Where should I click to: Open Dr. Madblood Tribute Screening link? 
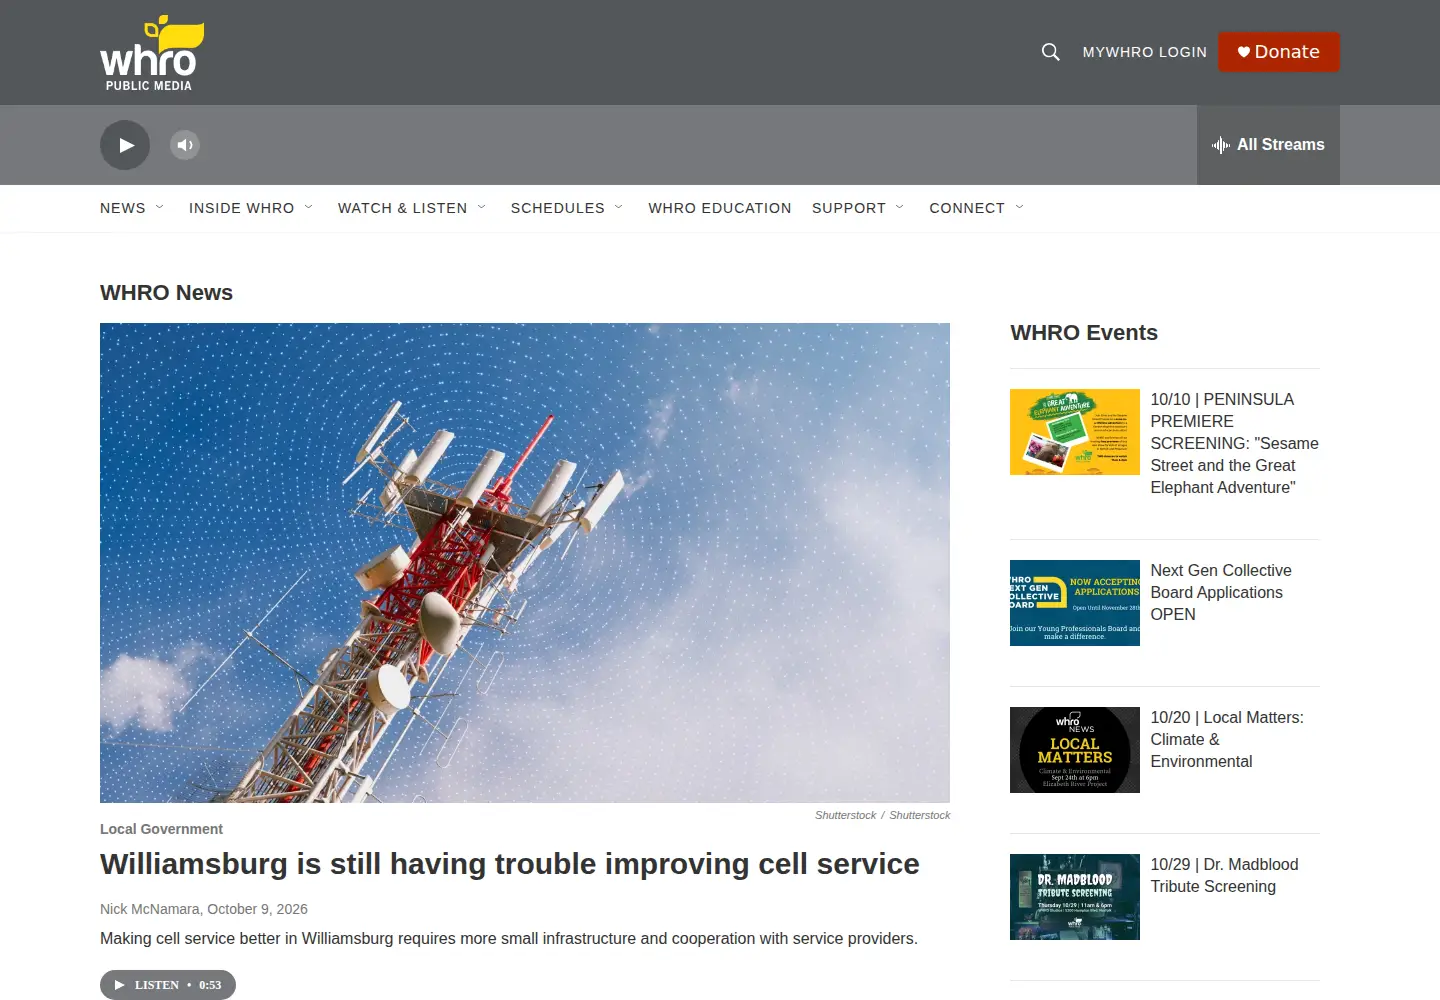[1224, 875]
